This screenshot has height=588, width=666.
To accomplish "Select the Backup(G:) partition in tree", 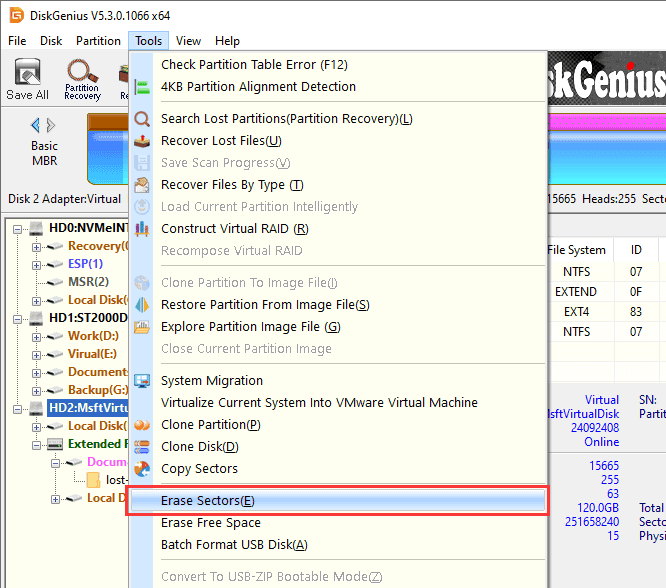I will (97, 390).
